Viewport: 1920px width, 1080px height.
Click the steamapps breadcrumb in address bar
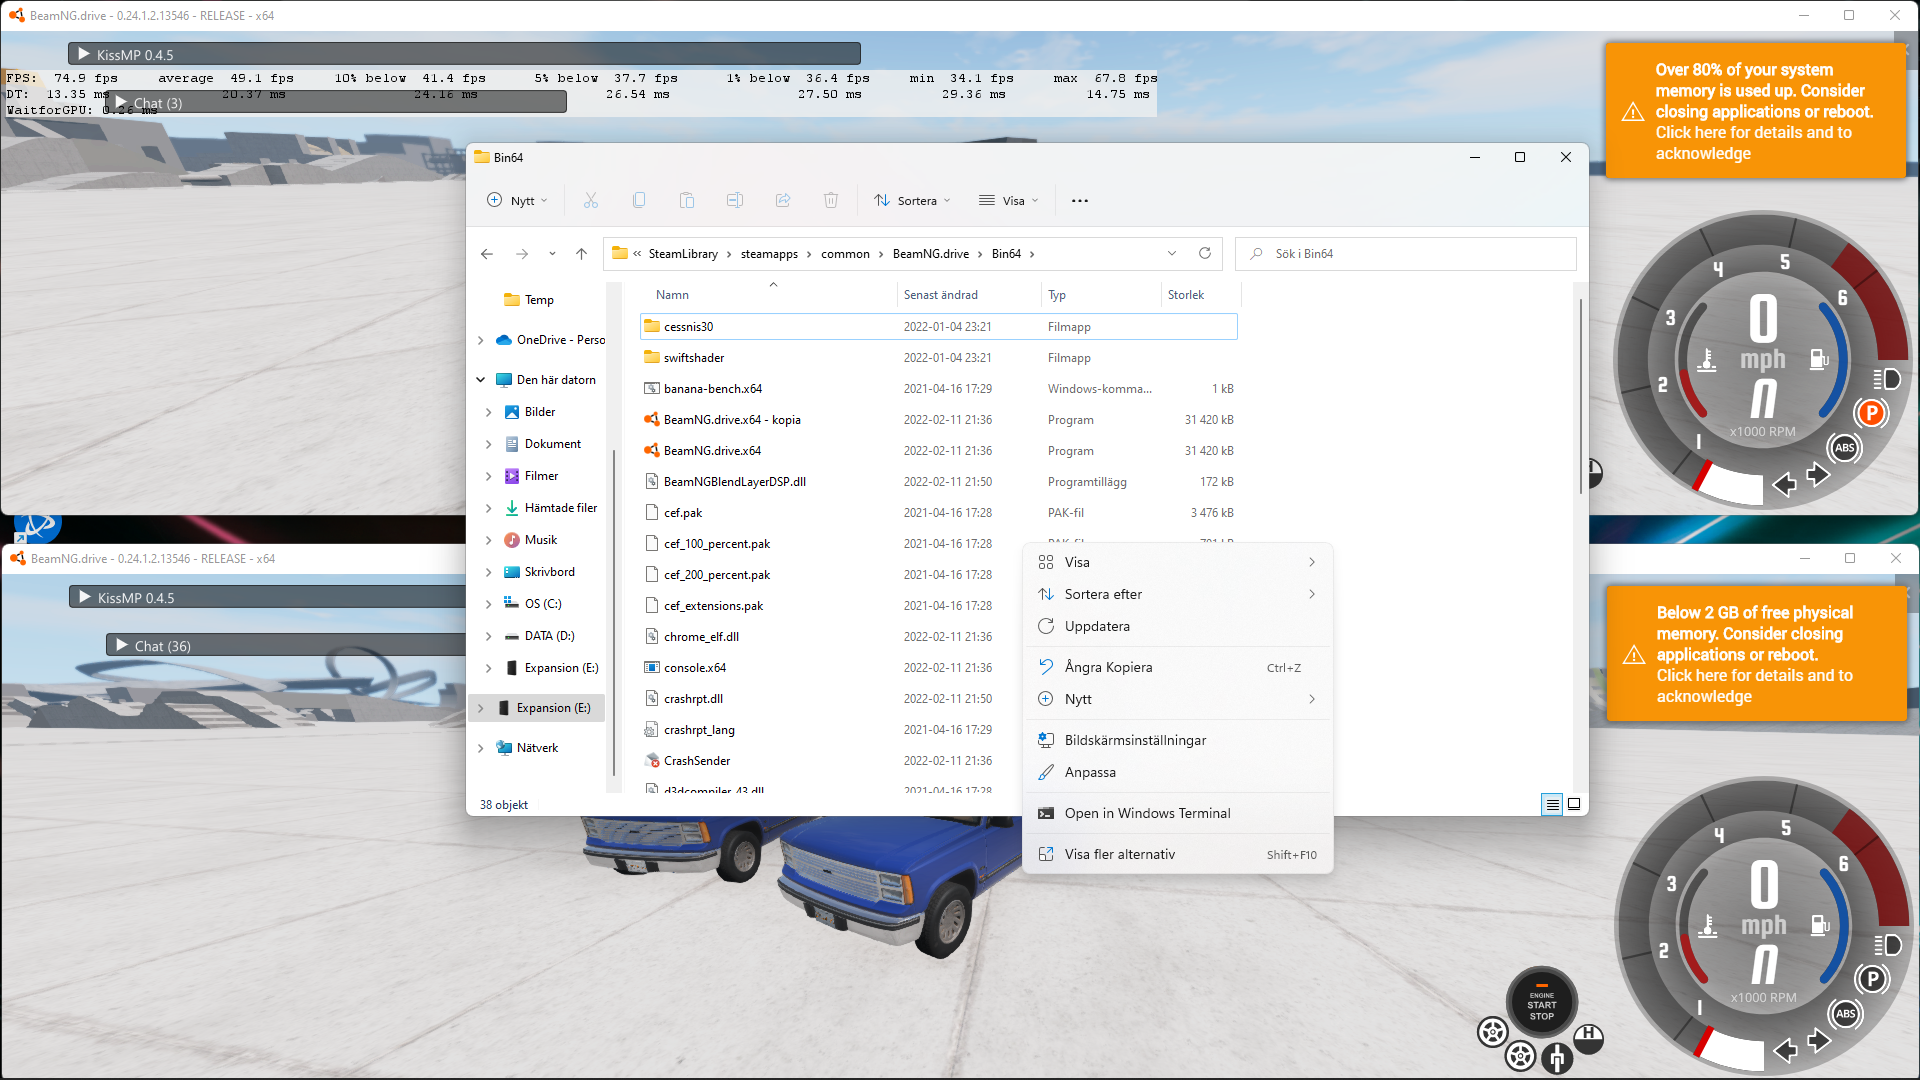pos(769,254)
